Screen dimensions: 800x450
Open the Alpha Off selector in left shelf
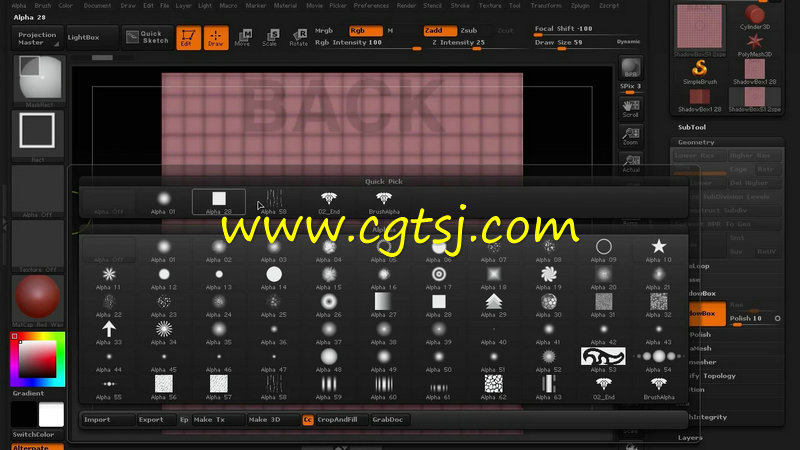click(x=37, y=191)
